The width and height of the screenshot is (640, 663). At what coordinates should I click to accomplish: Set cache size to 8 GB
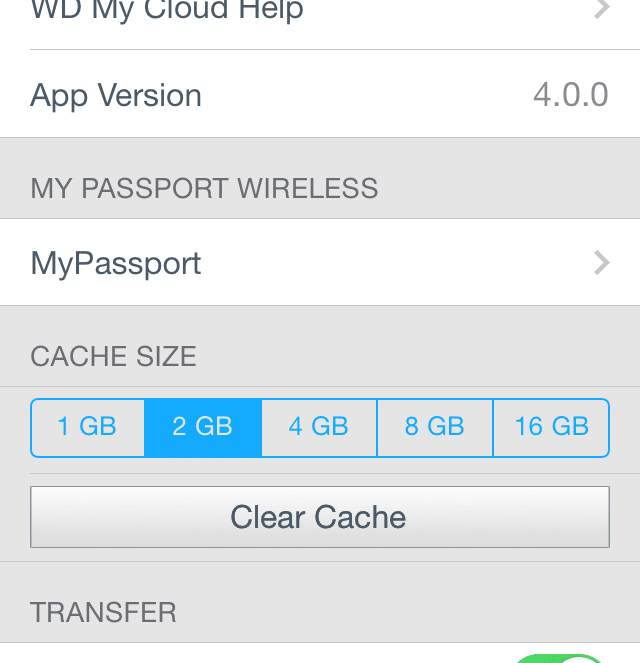point(435,427)
